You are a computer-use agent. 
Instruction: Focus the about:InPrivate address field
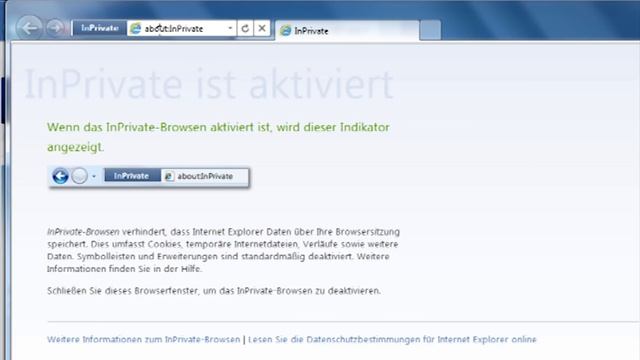(183, 29)
